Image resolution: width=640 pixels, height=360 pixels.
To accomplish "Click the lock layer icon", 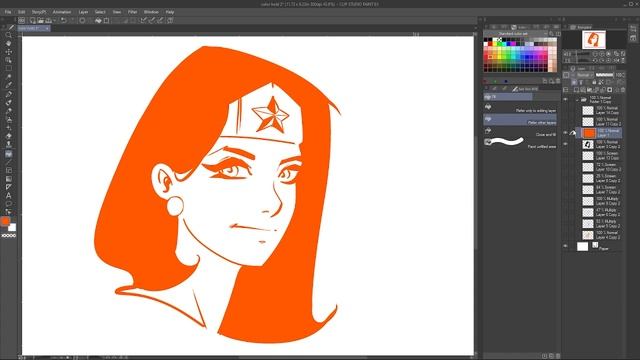I will pyautogui.click(x=594, y=82).
